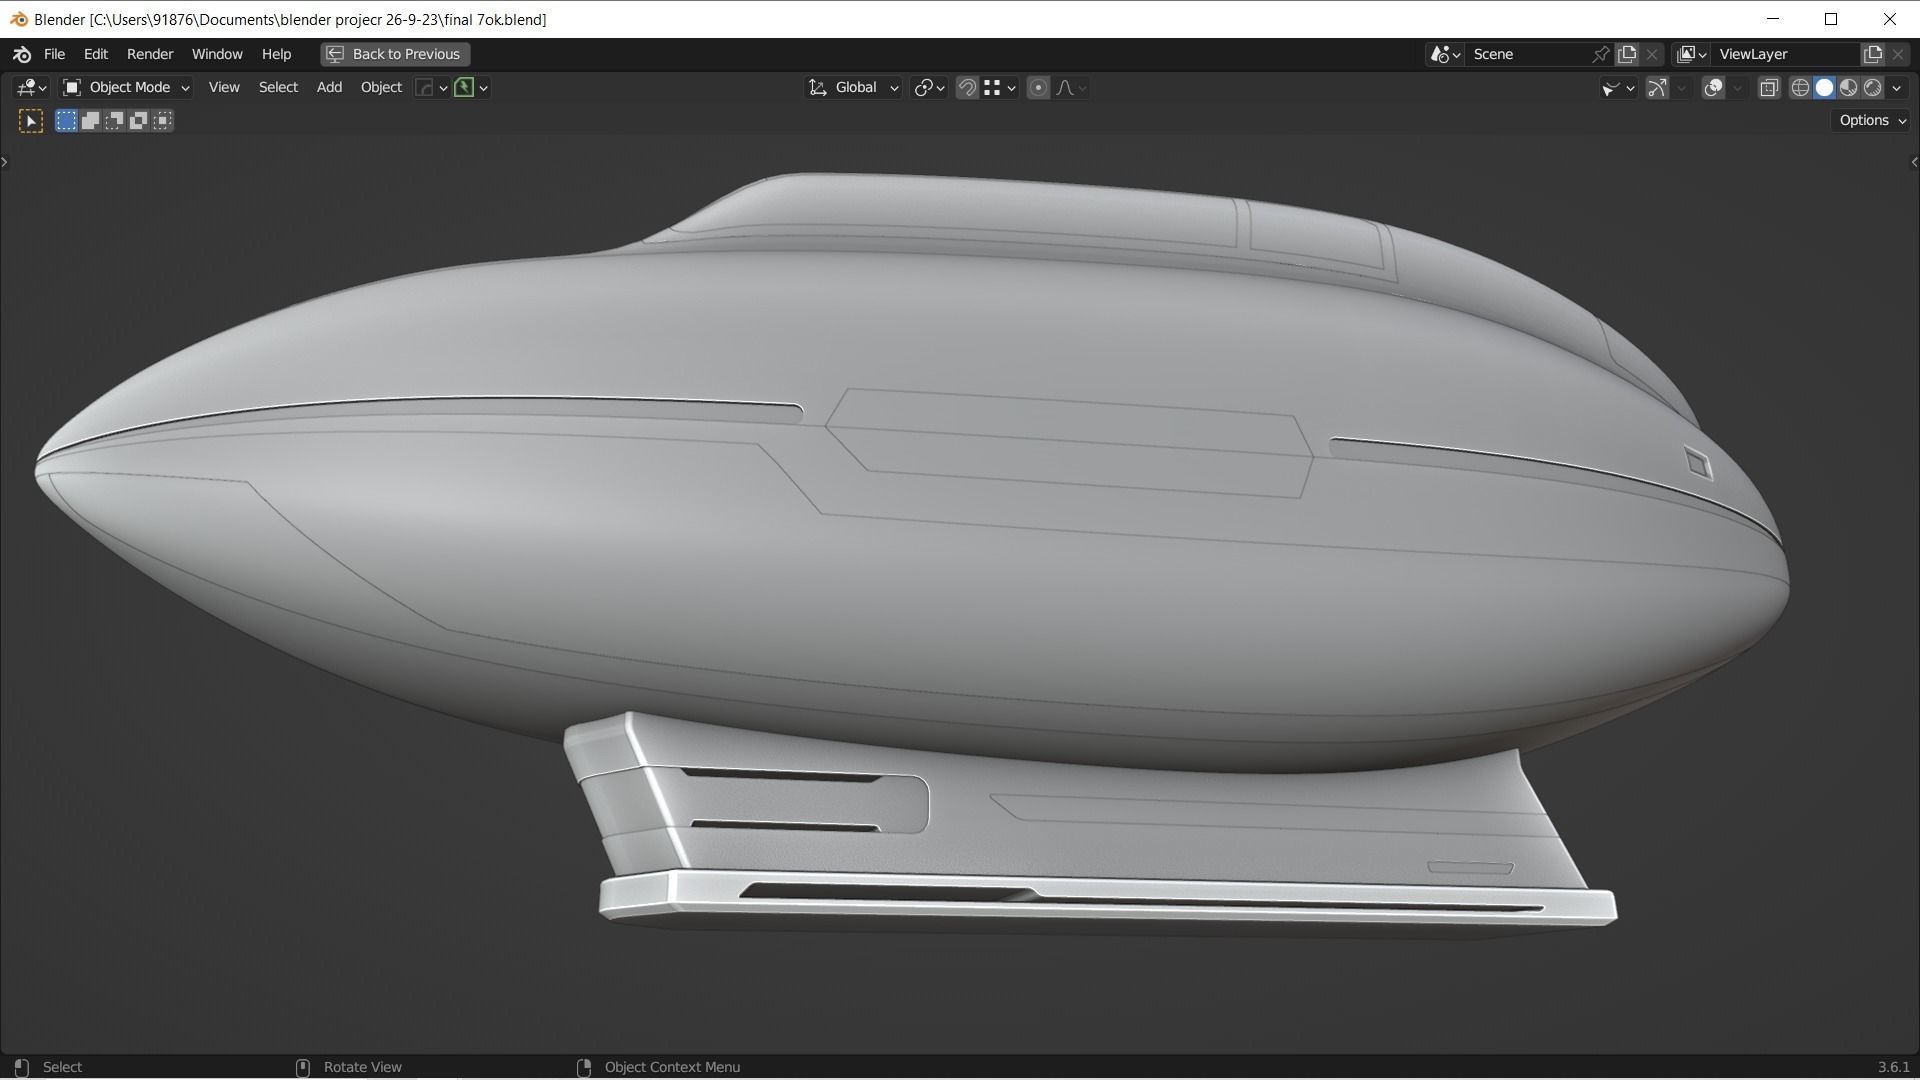Enable proportional editing toggle
1920x1080 pixels.
(x=1038, y=88)
